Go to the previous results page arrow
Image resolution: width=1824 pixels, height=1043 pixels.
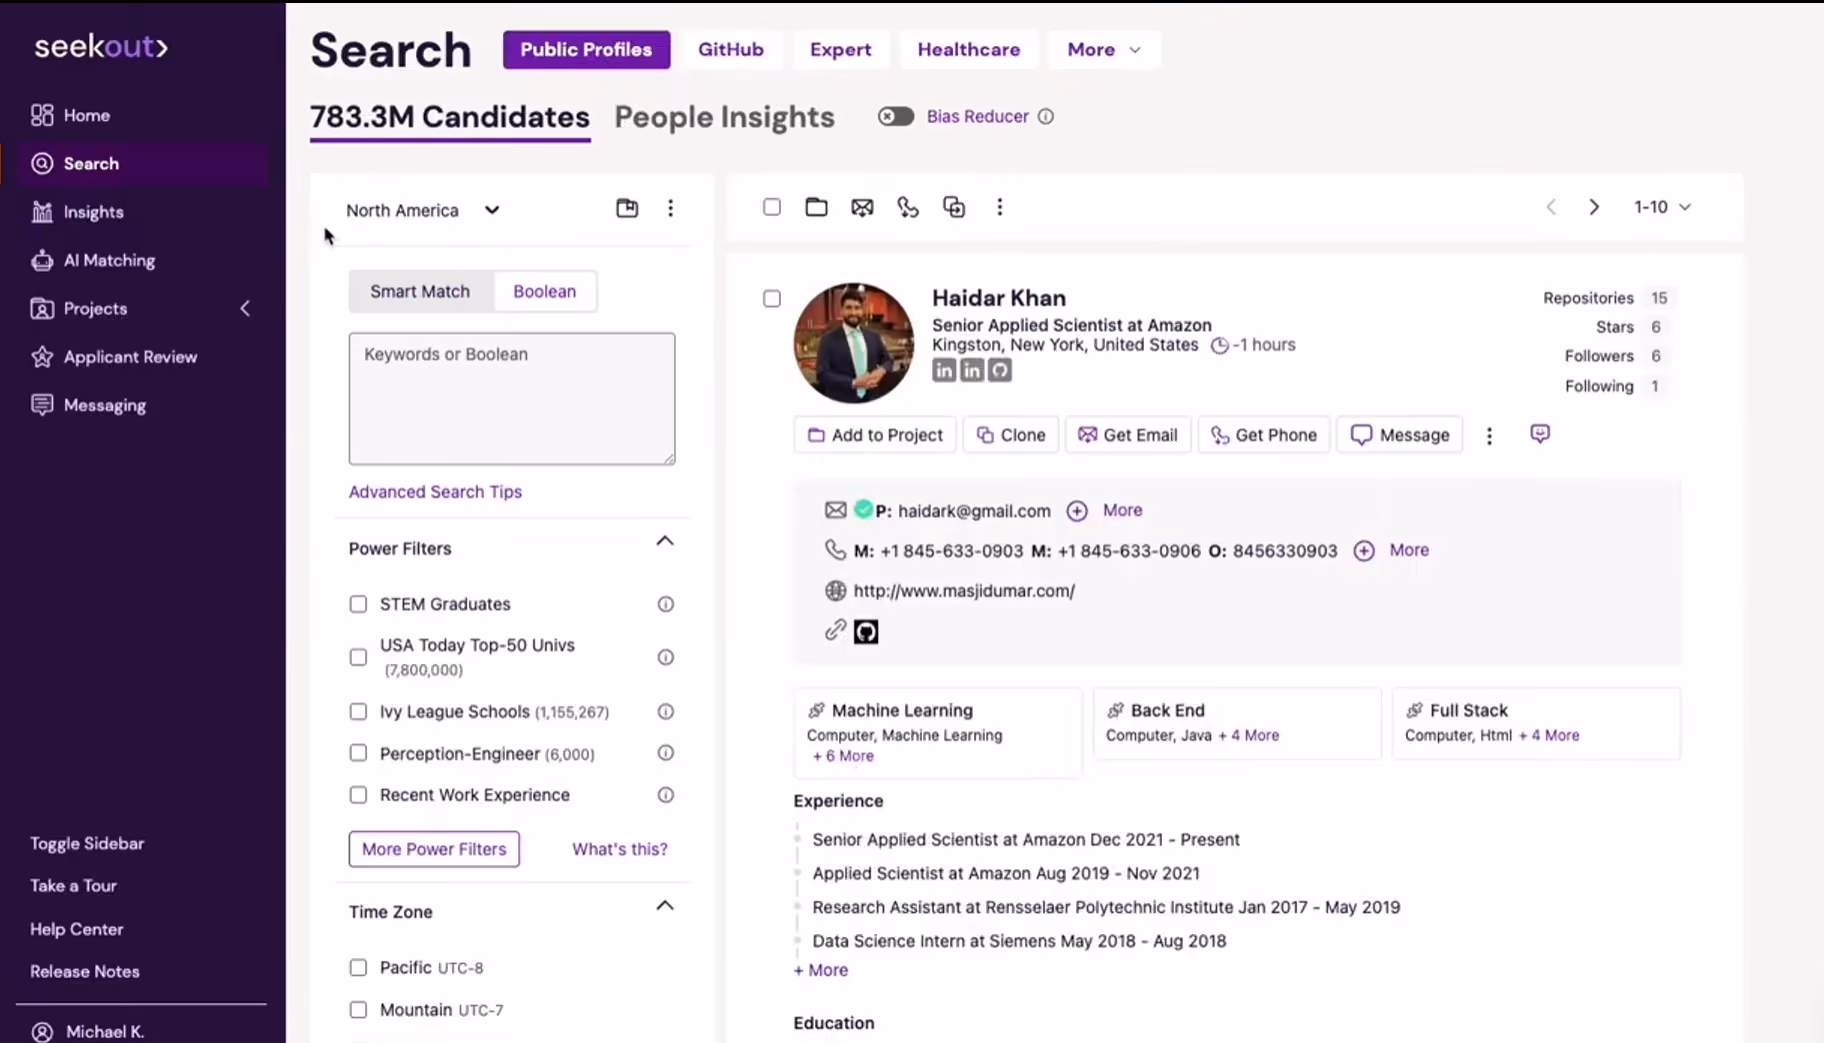pyautogui.click(x=1551, y=207)
